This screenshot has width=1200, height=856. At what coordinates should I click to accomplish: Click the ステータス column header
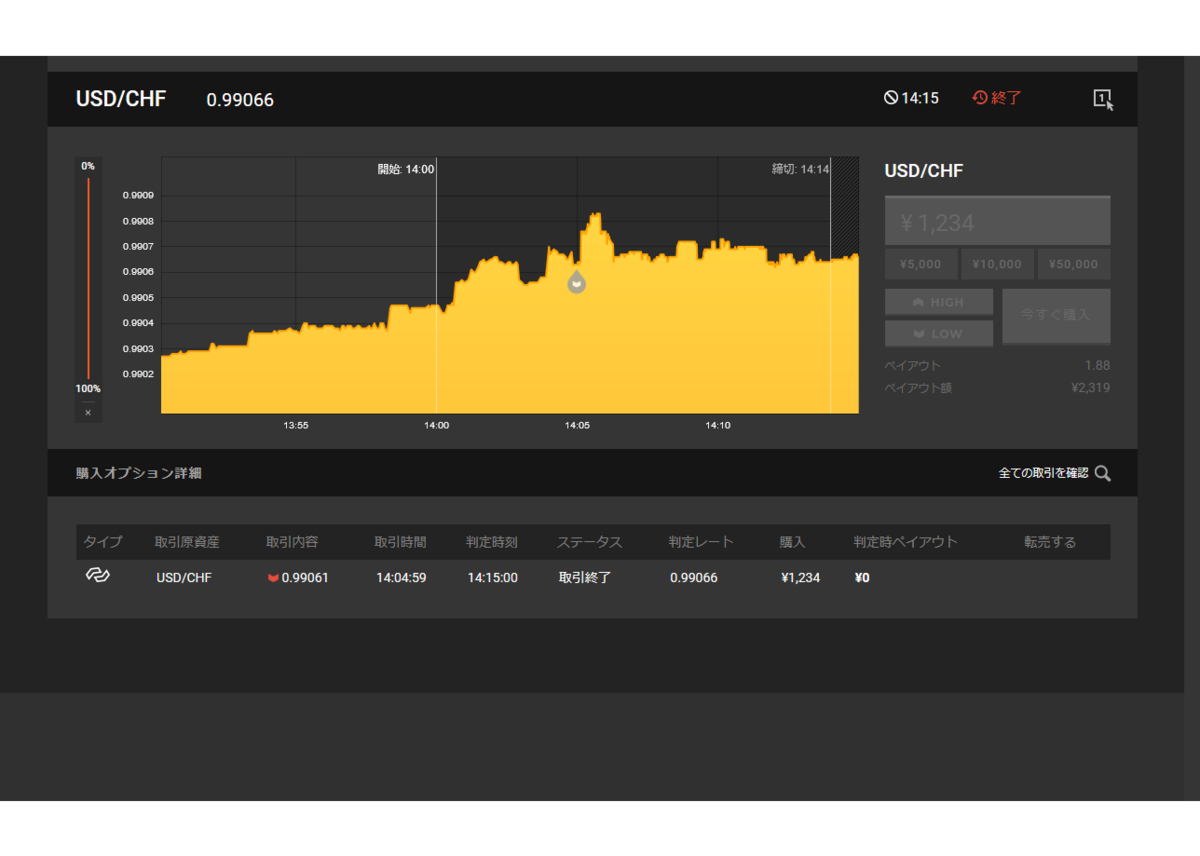[x=589, y=542]
